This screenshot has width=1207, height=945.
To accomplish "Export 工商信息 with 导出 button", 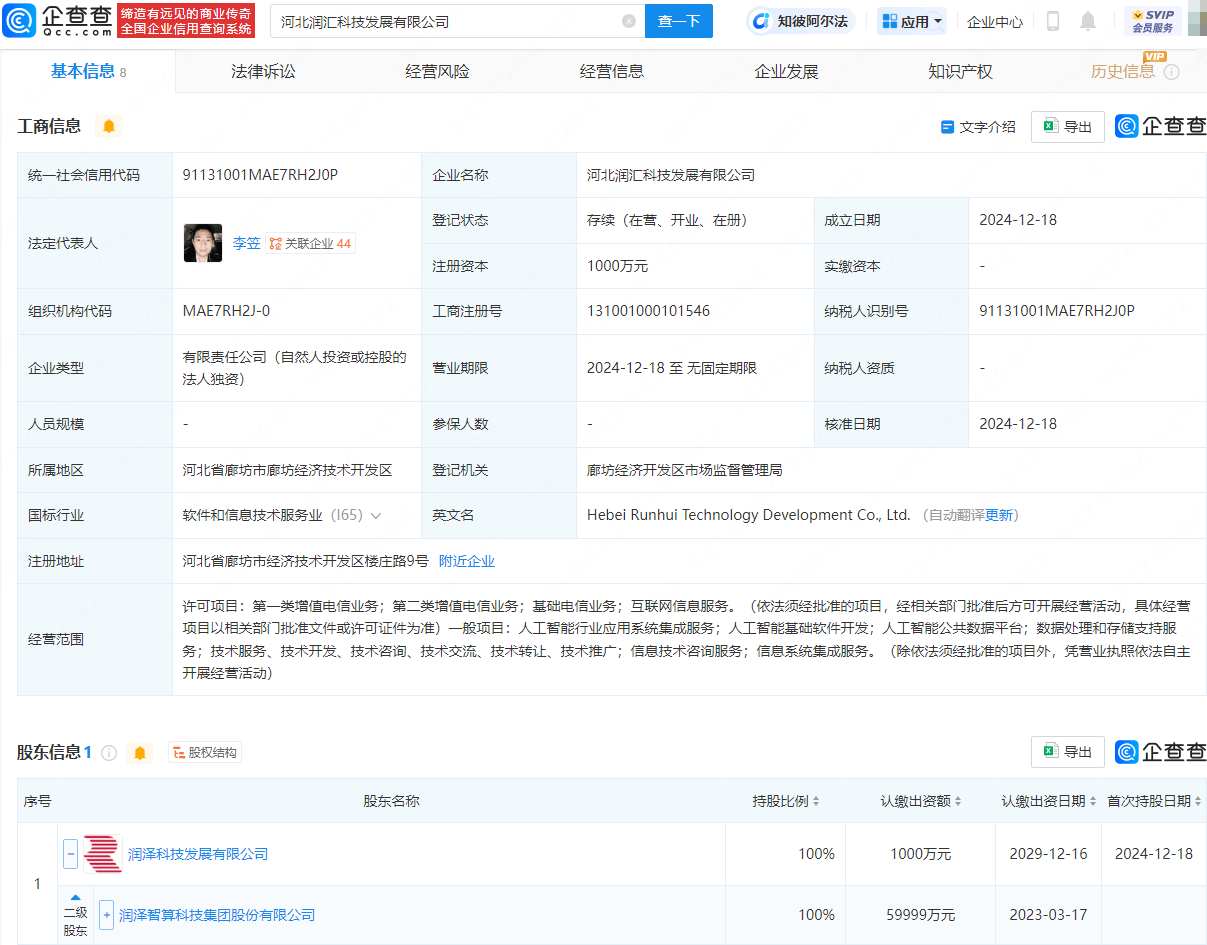I will coord(1068,127).
